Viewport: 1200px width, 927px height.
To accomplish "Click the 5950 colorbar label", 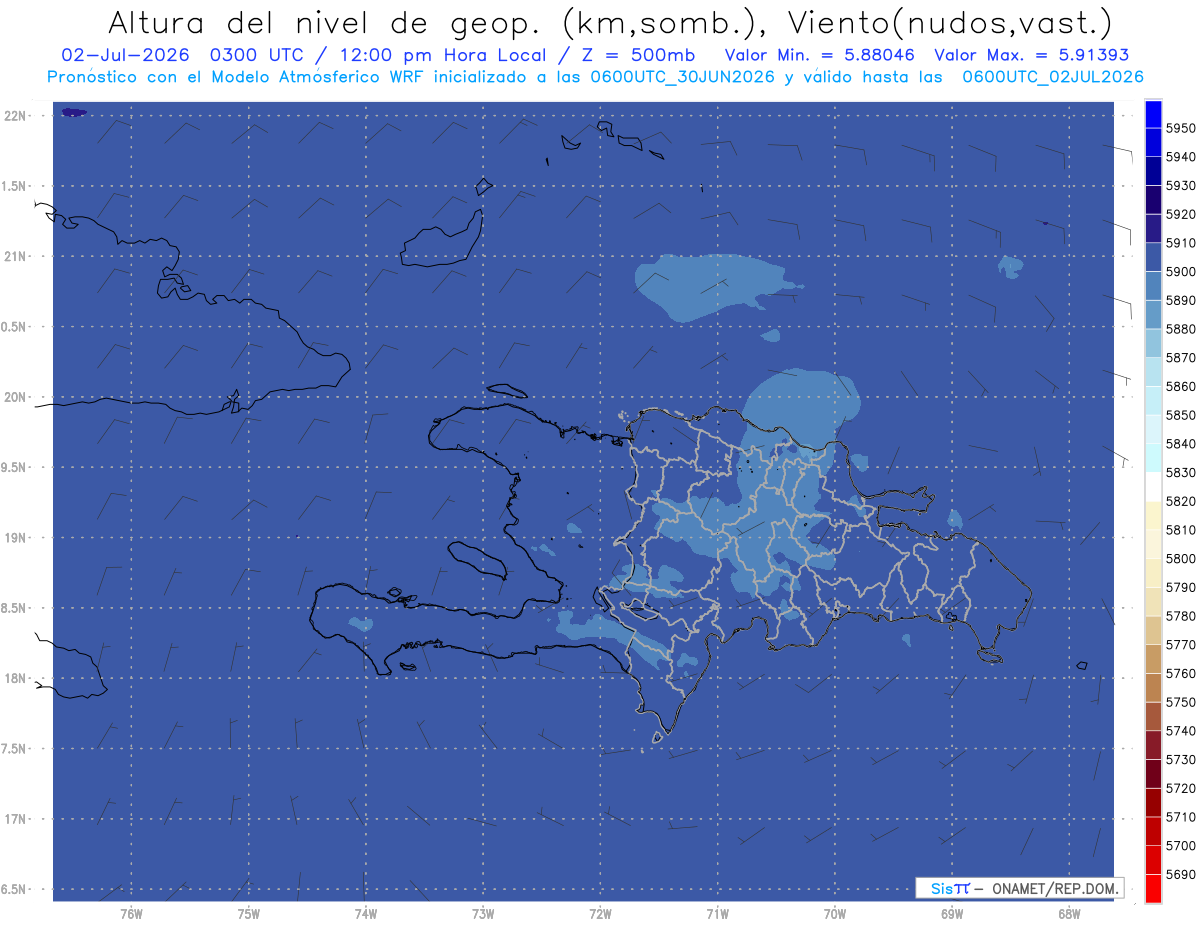I will pos(1180,128).
